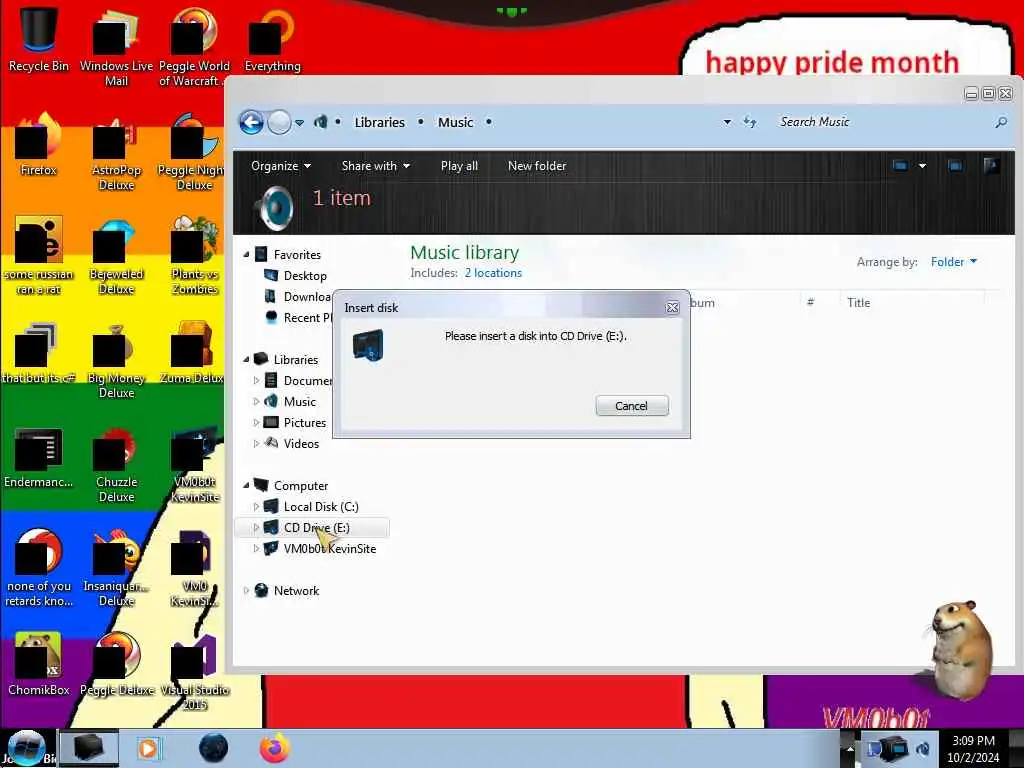Collapse the Libraries tree group
Screen dimensions: 1024x768
[246, 359]
